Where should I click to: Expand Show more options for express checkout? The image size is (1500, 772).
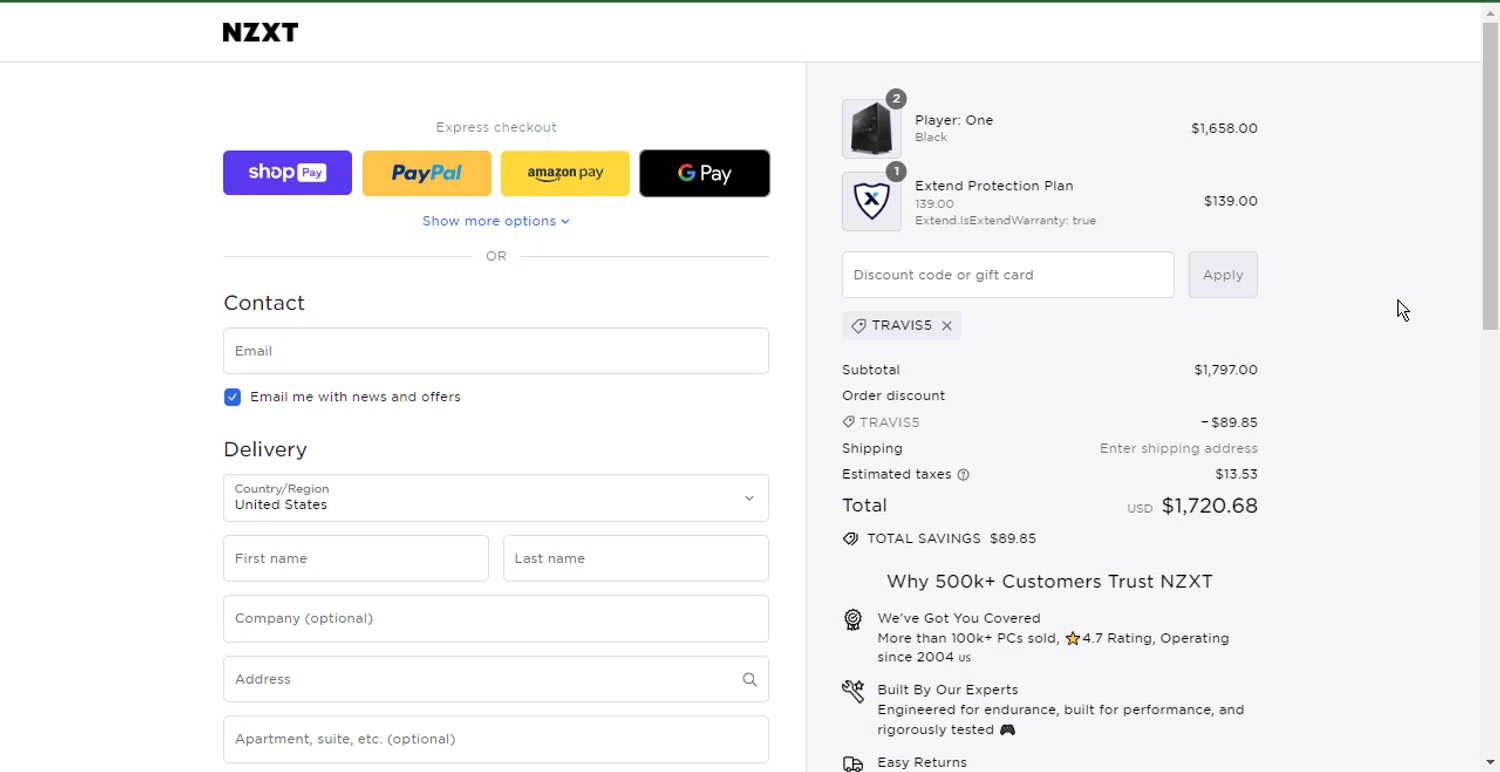[x=496, y=221]
